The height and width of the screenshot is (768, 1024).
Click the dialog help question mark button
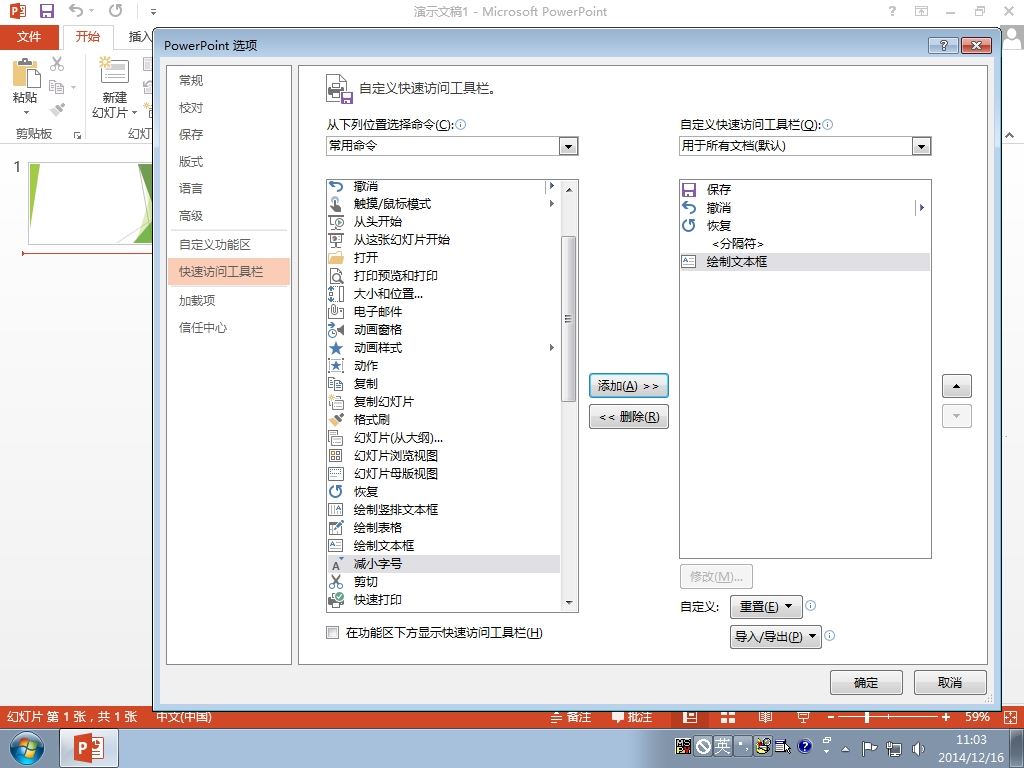tap(943, 45)
